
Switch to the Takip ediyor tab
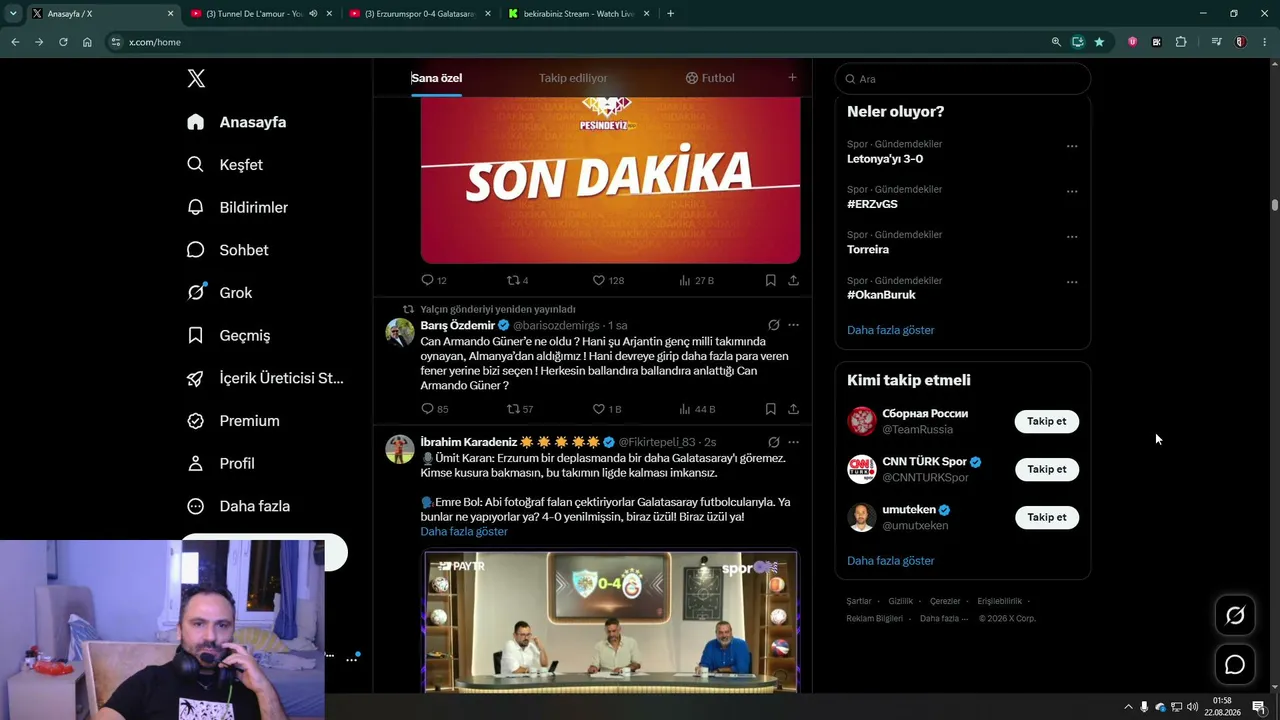pyautogui.click(x=573, y=78)
